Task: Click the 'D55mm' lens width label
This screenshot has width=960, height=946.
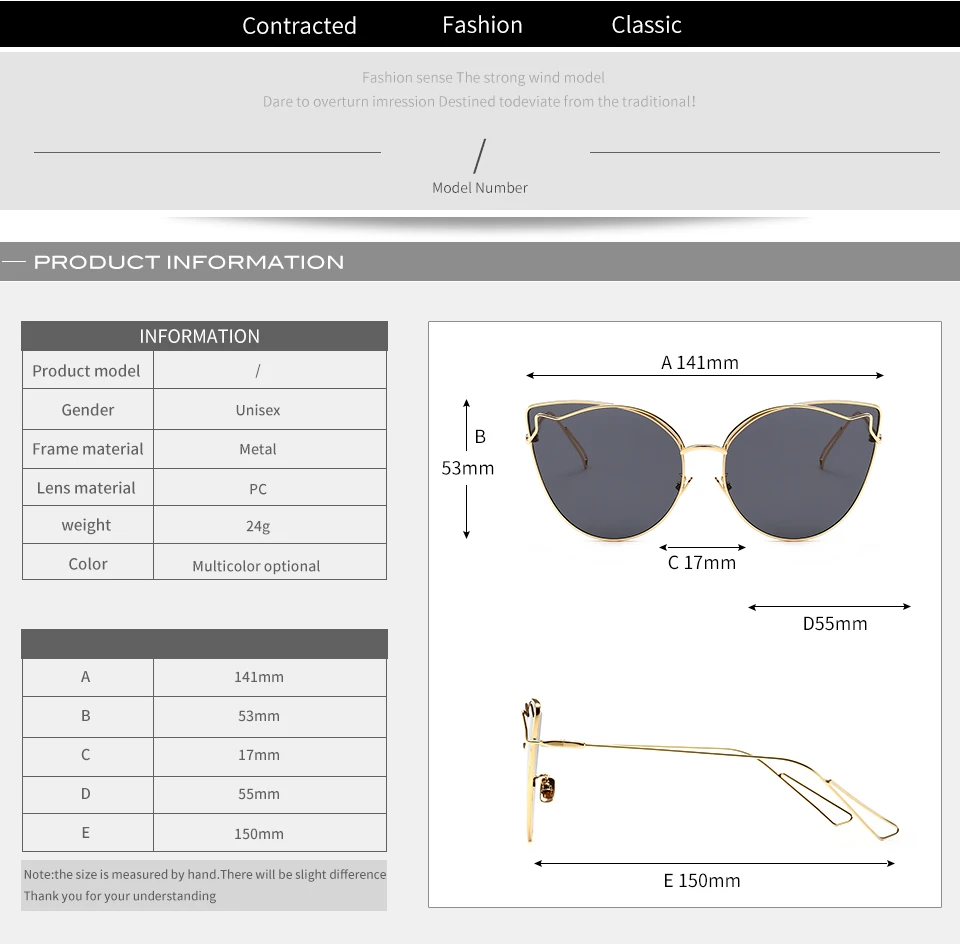Action: 835,624
